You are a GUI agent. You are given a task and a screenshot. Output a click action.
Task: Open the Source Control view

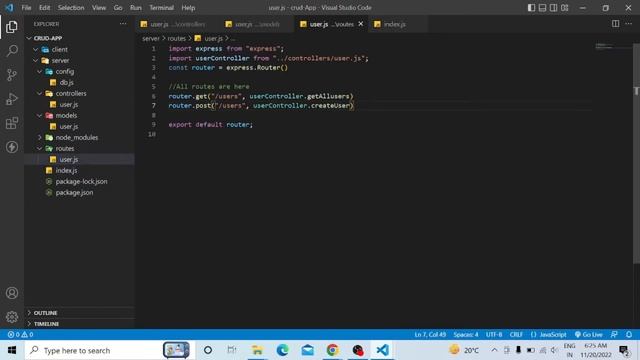point(12,75)
